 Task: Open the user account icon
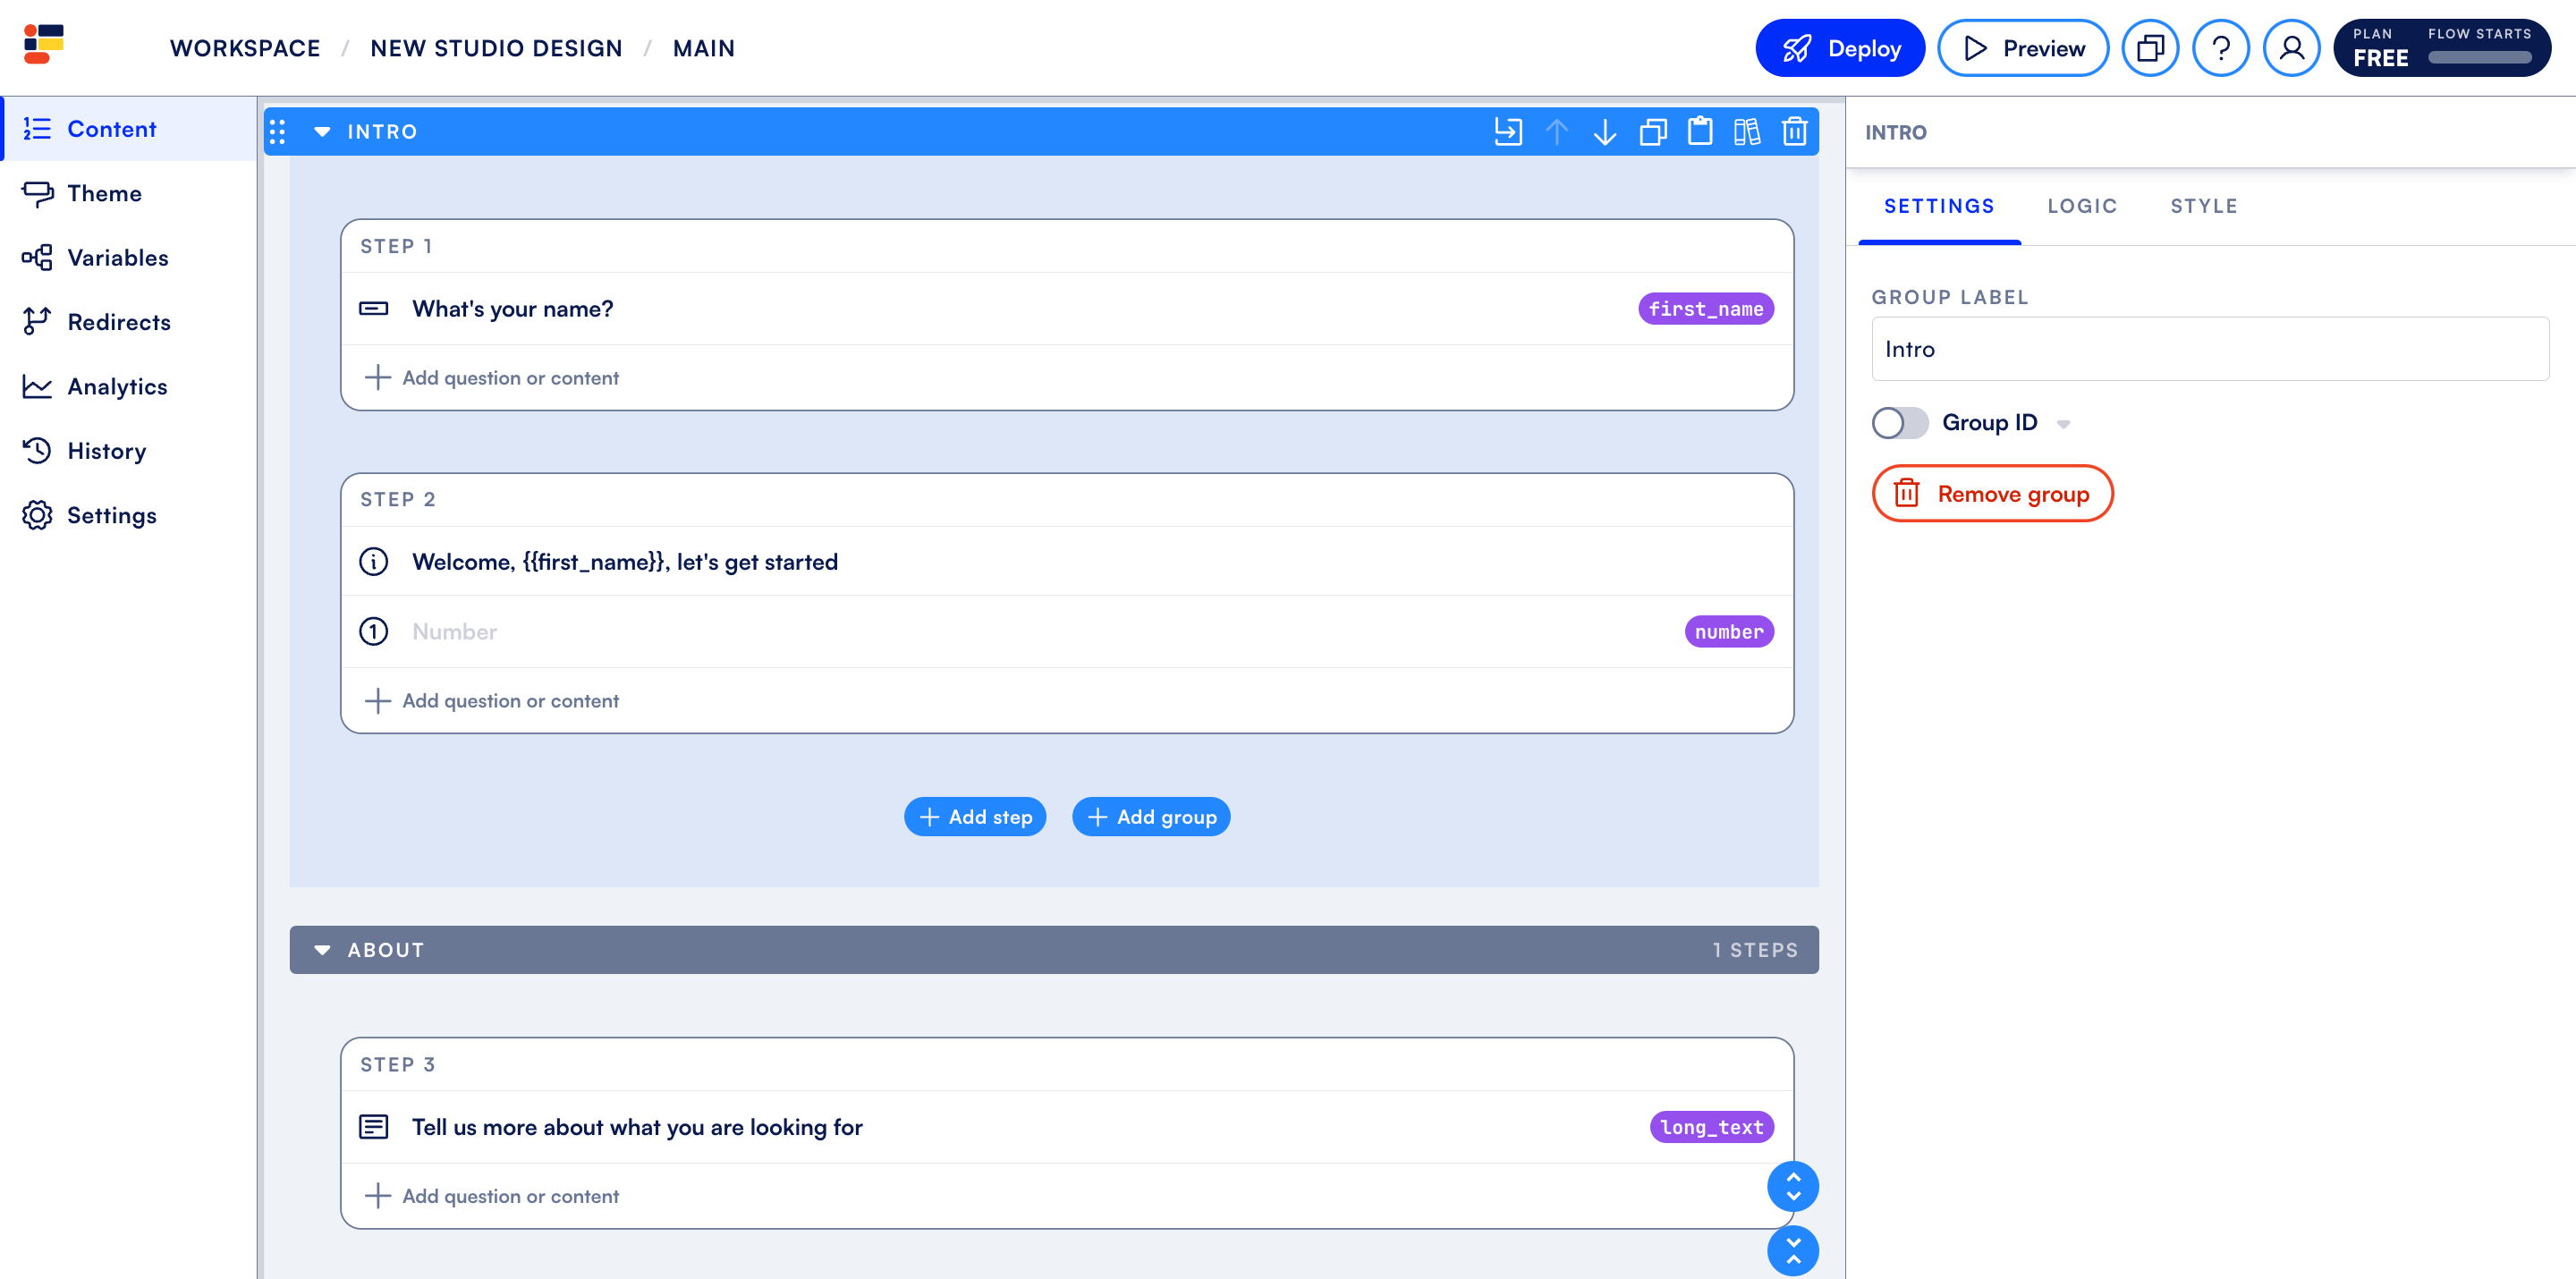coord(2292,48)
